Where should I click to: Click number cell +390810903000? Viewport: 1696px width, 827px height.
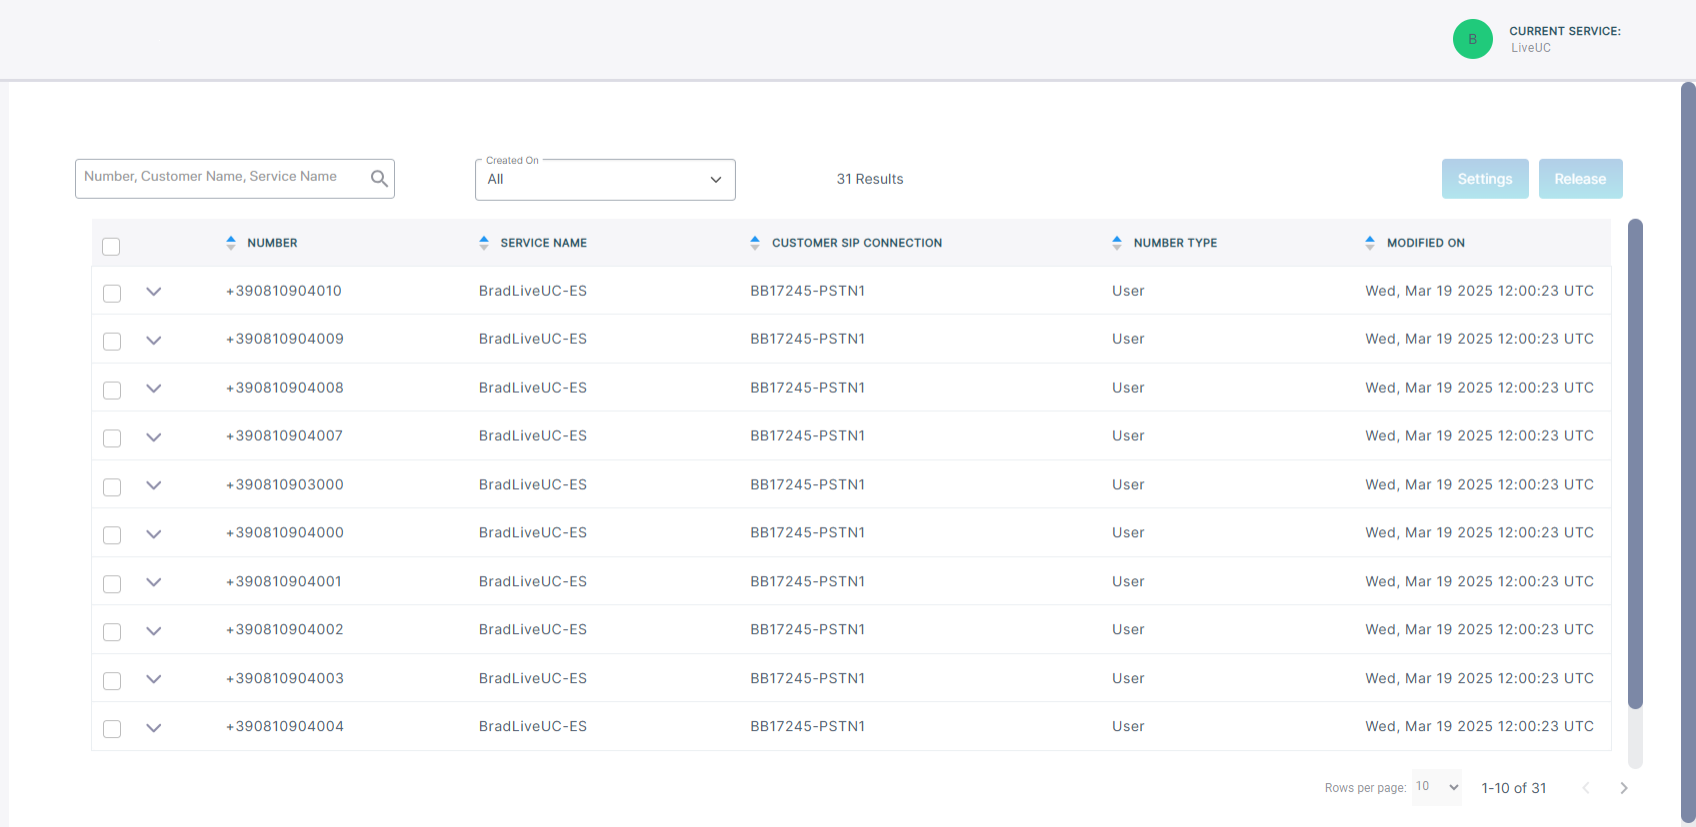[x=285, y=485]
